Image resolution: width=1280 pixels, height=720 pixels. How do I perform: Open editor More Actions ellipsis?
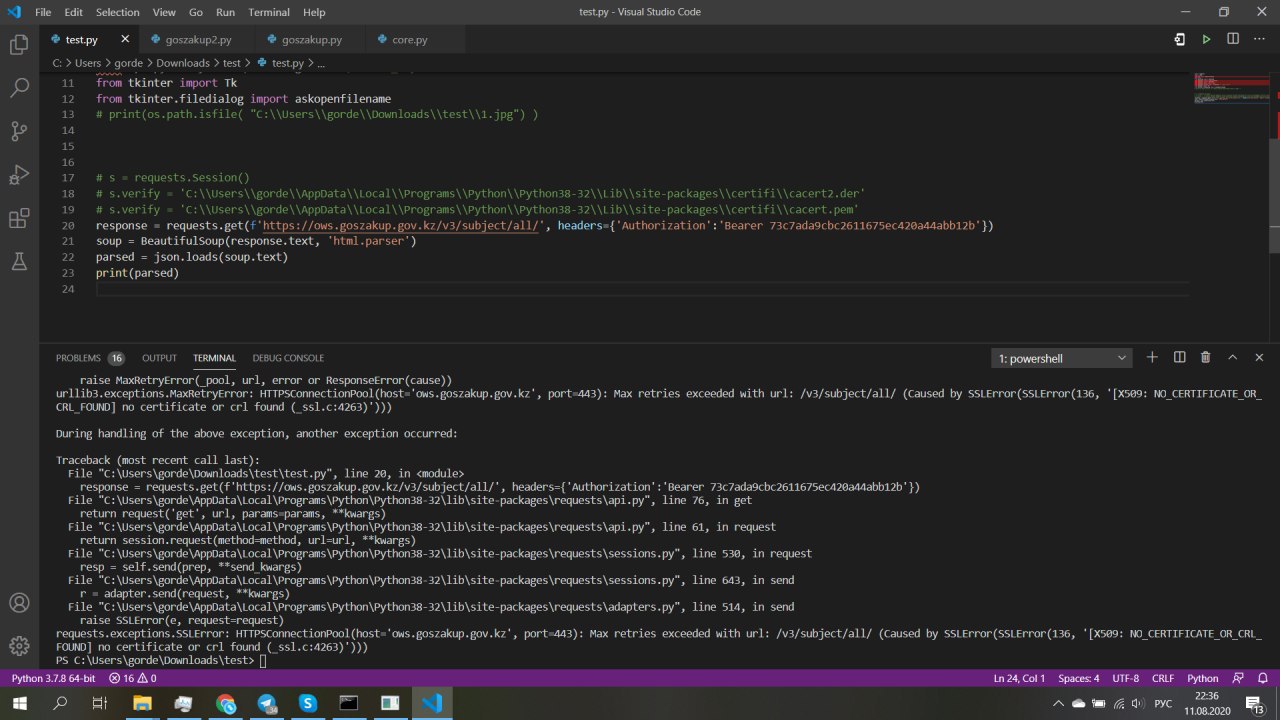(1259, 39)
